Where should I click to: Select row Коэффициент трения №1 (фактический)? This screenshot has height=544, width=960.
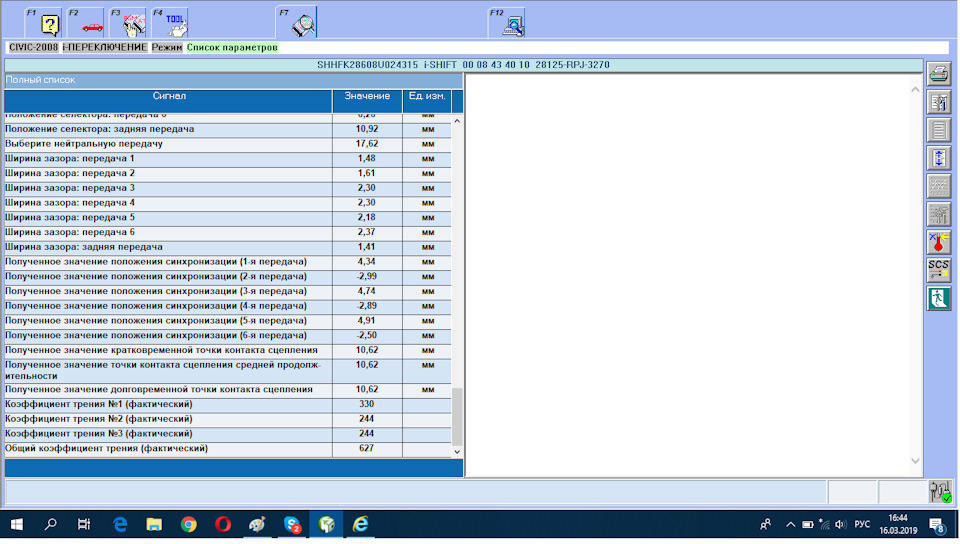click(x=228, y=404)
